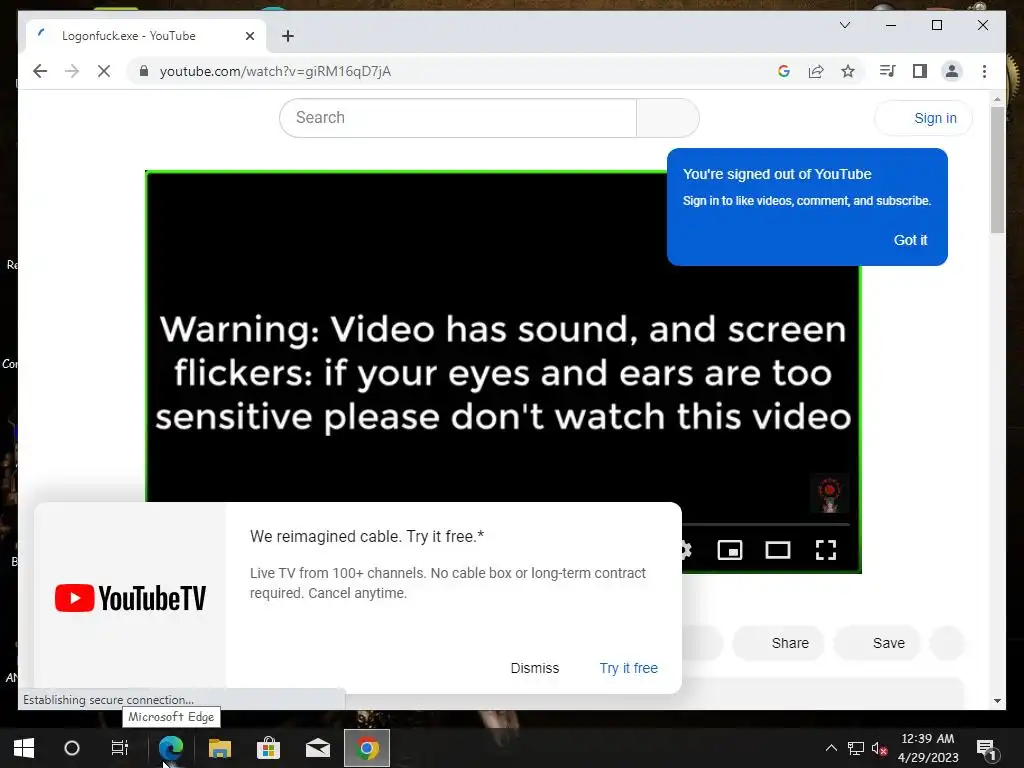Dismiss the YouTube TV promotion
The height and width of the screenshot is (768, 1024).
click(x=534, y=668)
